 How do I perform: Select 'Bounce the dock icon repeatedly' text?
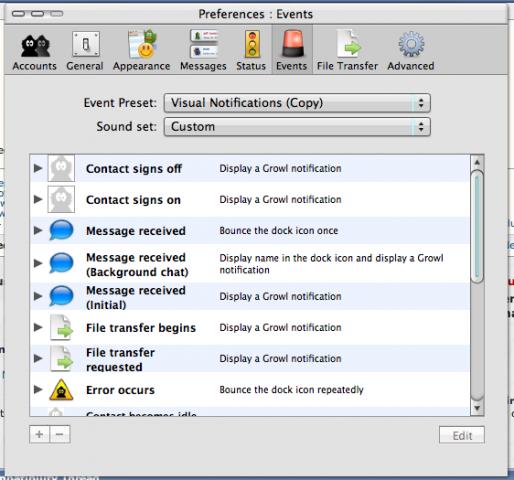[x=291, y=390]
